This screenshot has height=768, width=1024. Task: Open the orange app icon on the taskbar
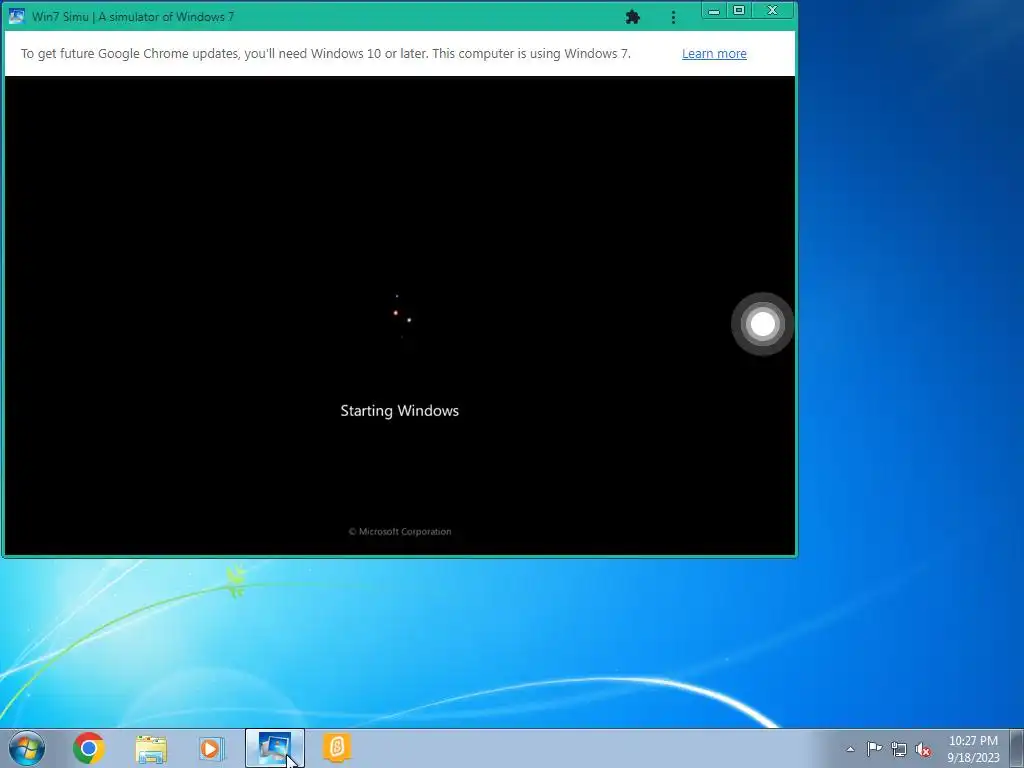tap(337, 748)
